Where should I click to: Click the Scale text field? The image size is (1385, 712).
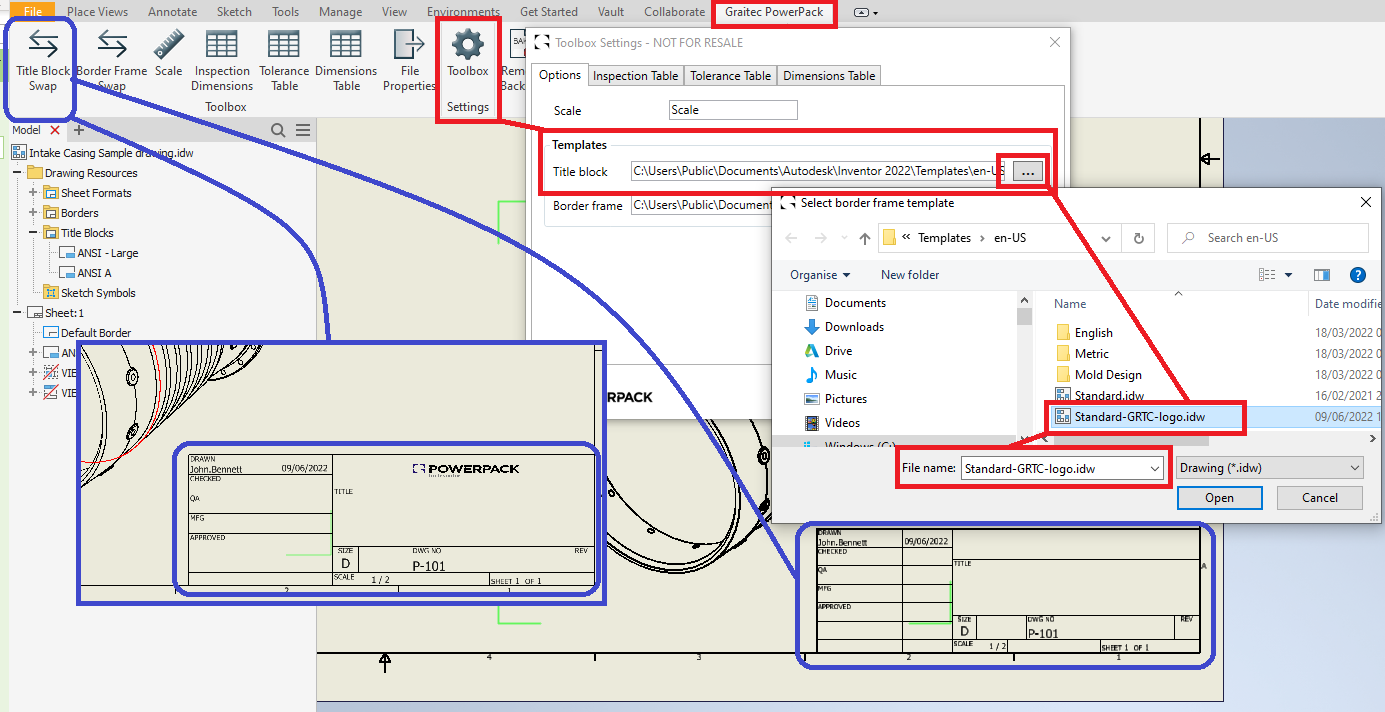point(733,110)
